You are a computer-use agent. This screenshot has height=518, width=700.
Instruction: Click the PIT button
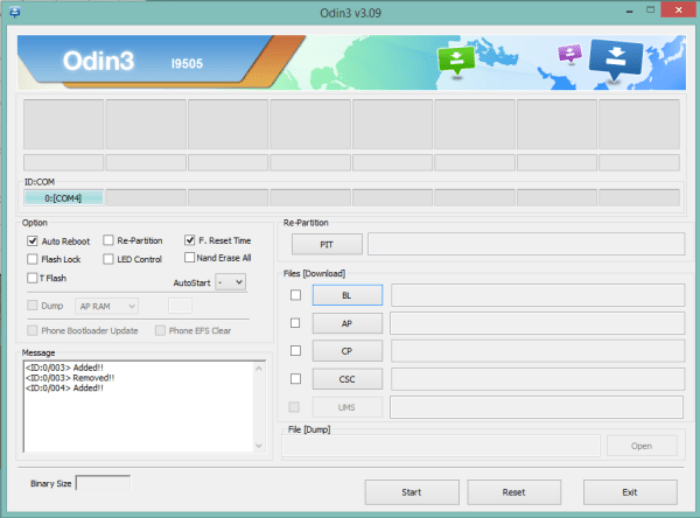(327, 244)
